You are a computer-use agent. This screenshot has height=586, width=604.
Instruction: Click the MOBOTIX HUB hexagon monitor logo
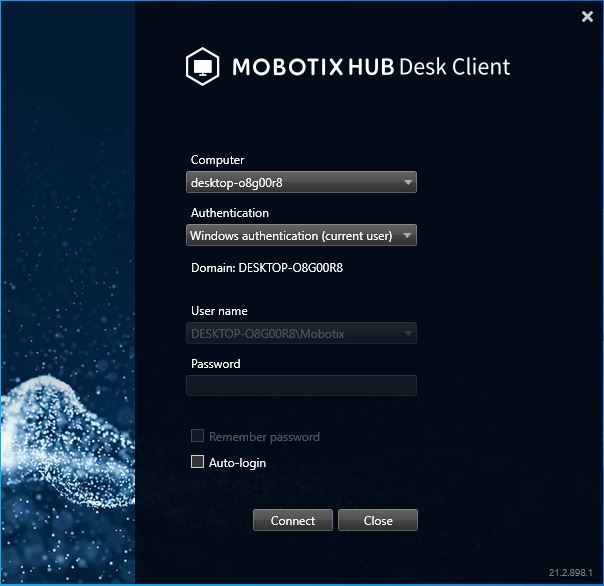click(x=203, y=67)
